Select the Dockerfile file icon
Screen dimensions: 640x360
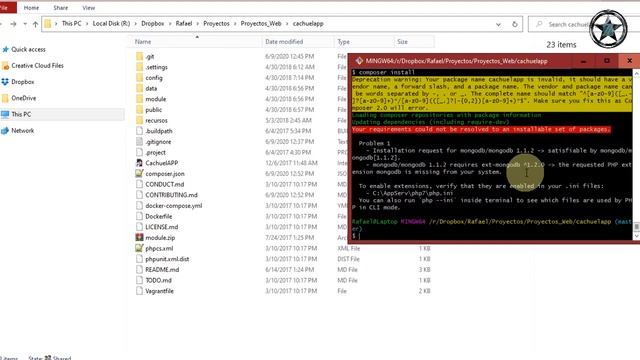[x=139, y=216]
